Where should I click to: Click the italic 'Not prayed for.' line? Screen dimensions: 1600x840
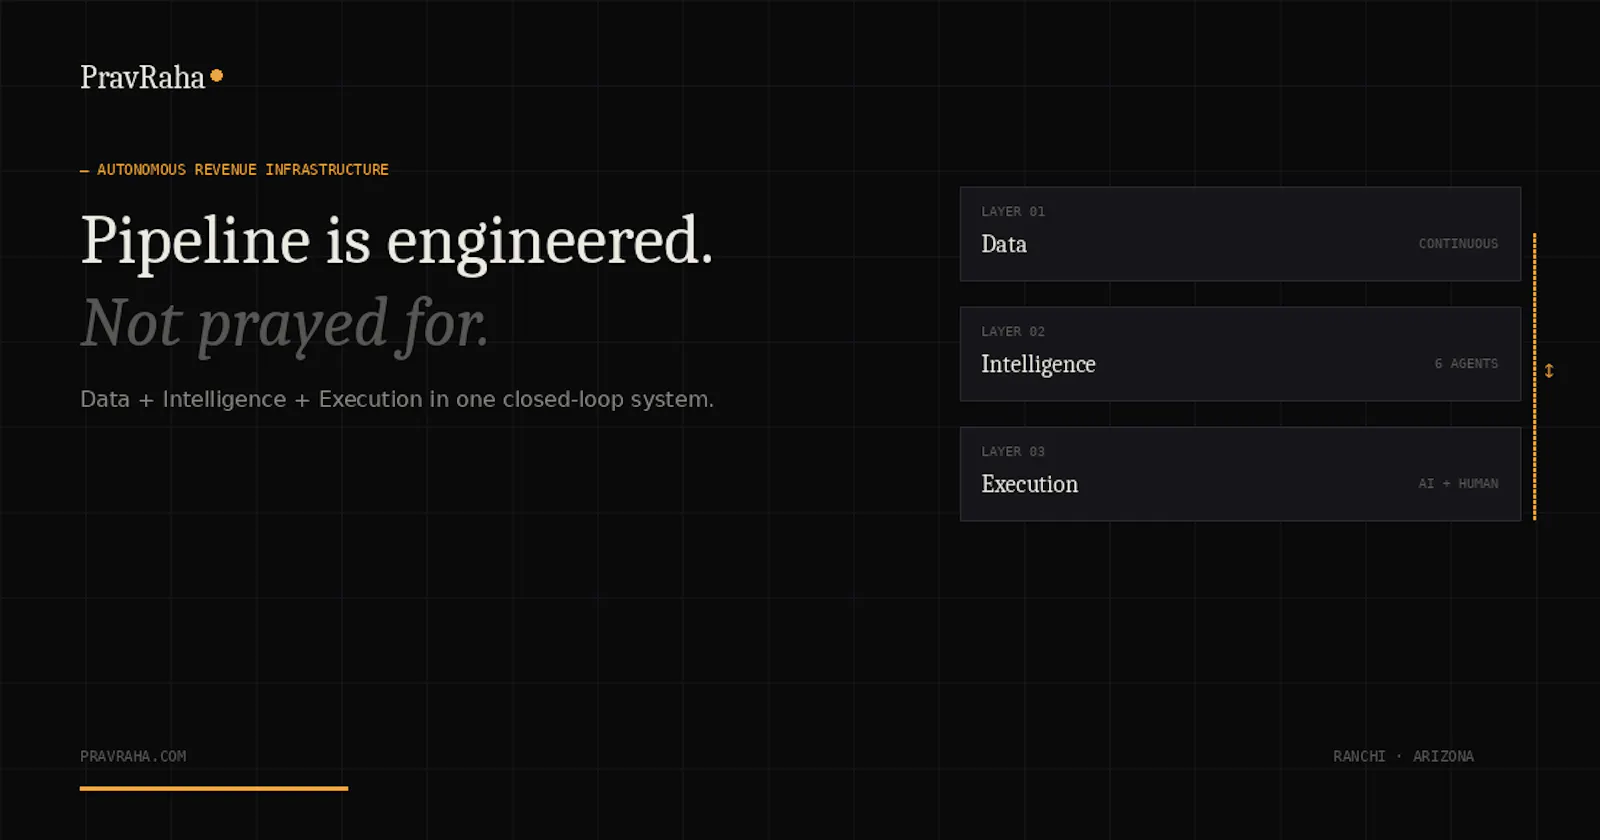(285, 324)
